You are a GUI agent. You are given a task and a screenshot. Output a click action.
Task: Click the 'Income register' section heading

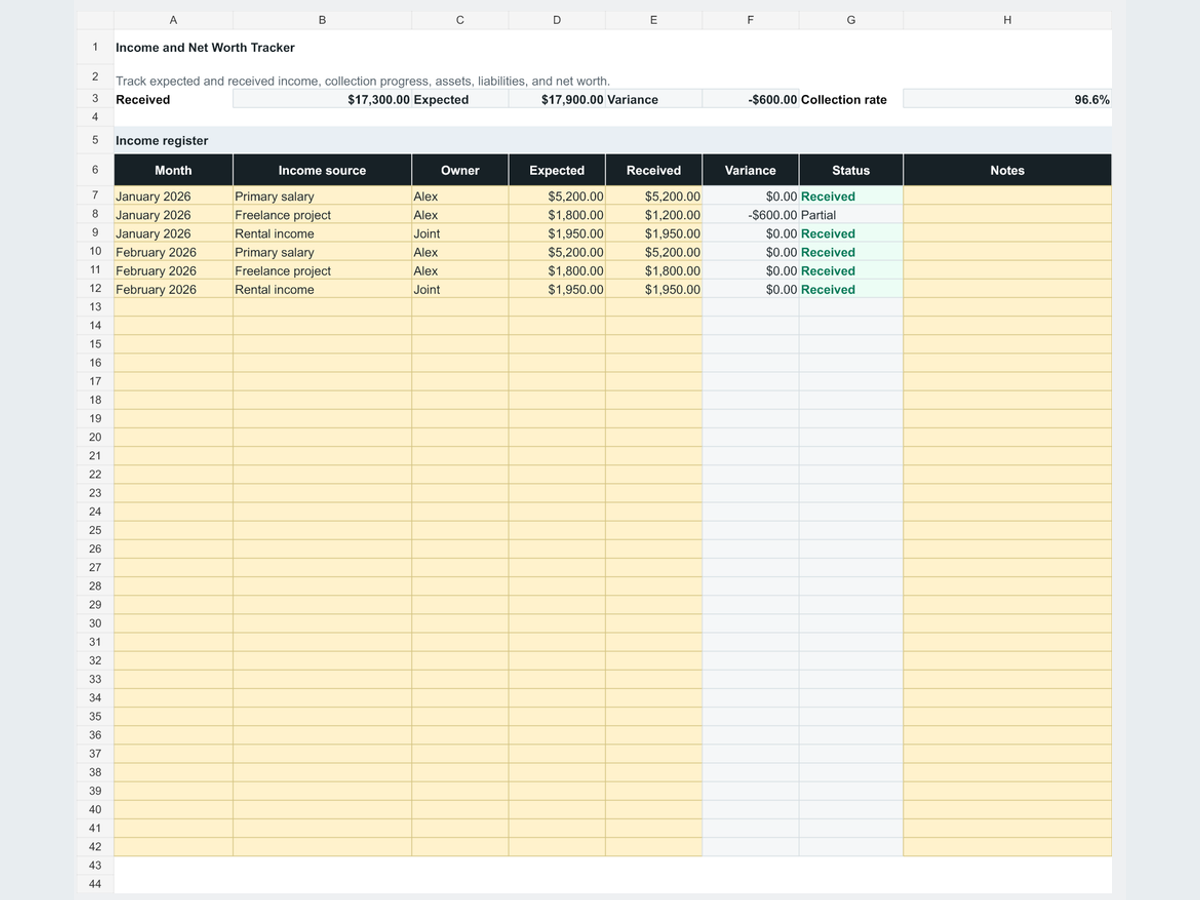tap(162, 140)
